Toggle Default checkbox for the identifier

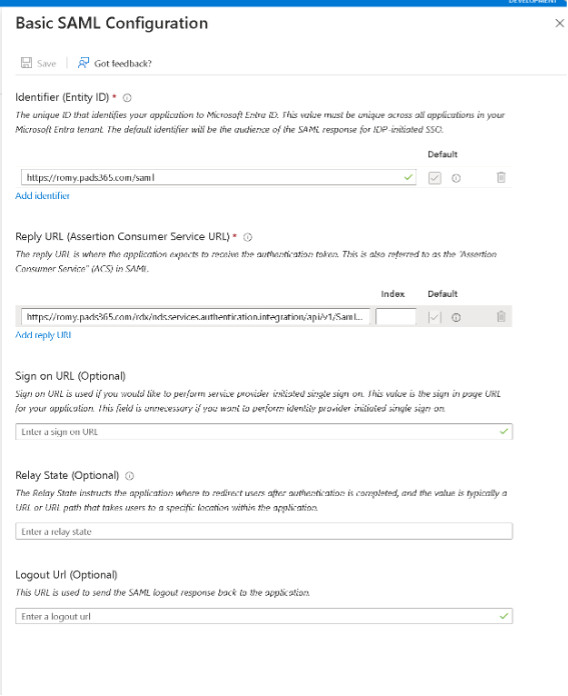434,178
